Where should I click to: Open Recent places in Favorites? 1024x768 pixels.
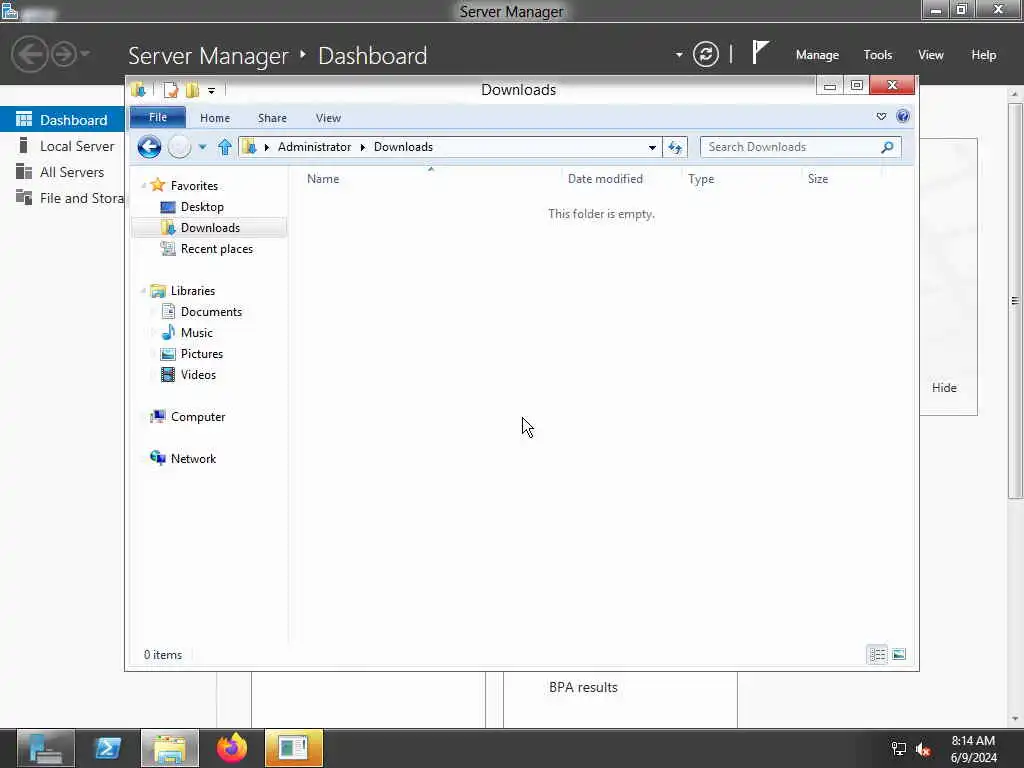[x=217, y=249]
